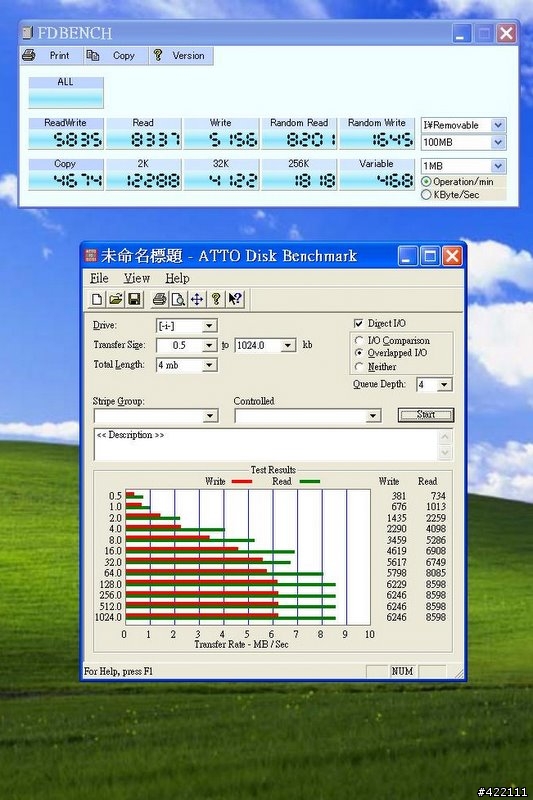Run the Read test showing 8337
Image resolution: width=533 pixels, height=800 pixels.
pyautogui.click(x=144, y=134)
